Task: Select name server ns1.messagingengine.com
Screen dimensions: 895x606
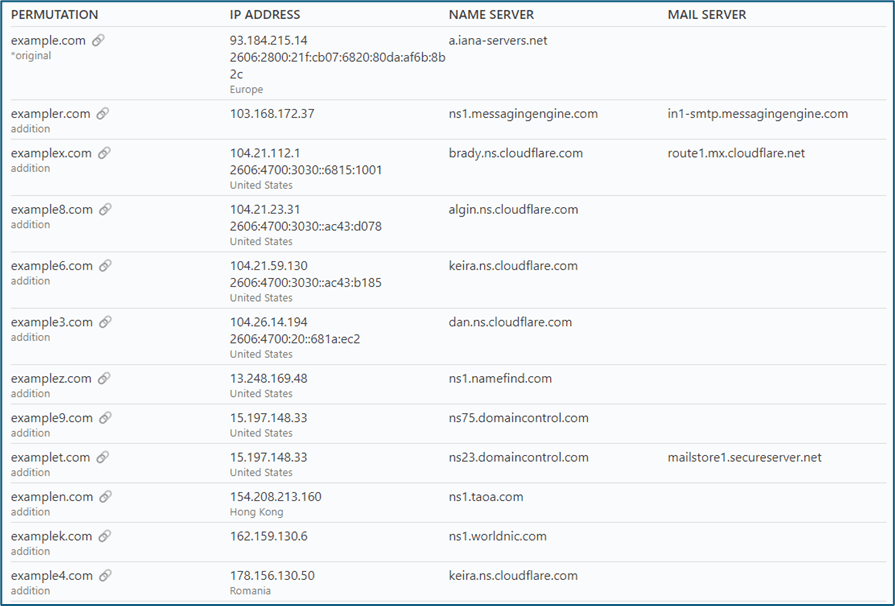Action: click(x=523, y=114)
